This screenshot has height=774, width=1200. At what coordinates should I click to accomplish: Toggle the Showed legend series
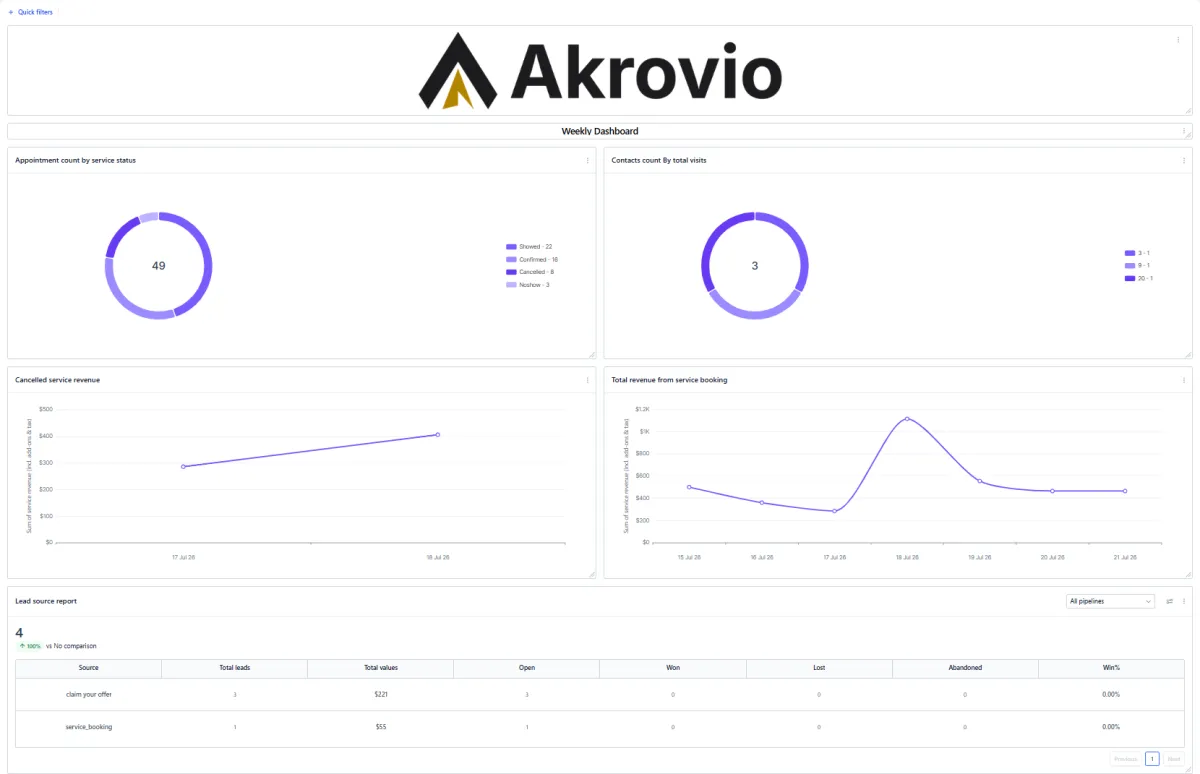pos(530,246)
